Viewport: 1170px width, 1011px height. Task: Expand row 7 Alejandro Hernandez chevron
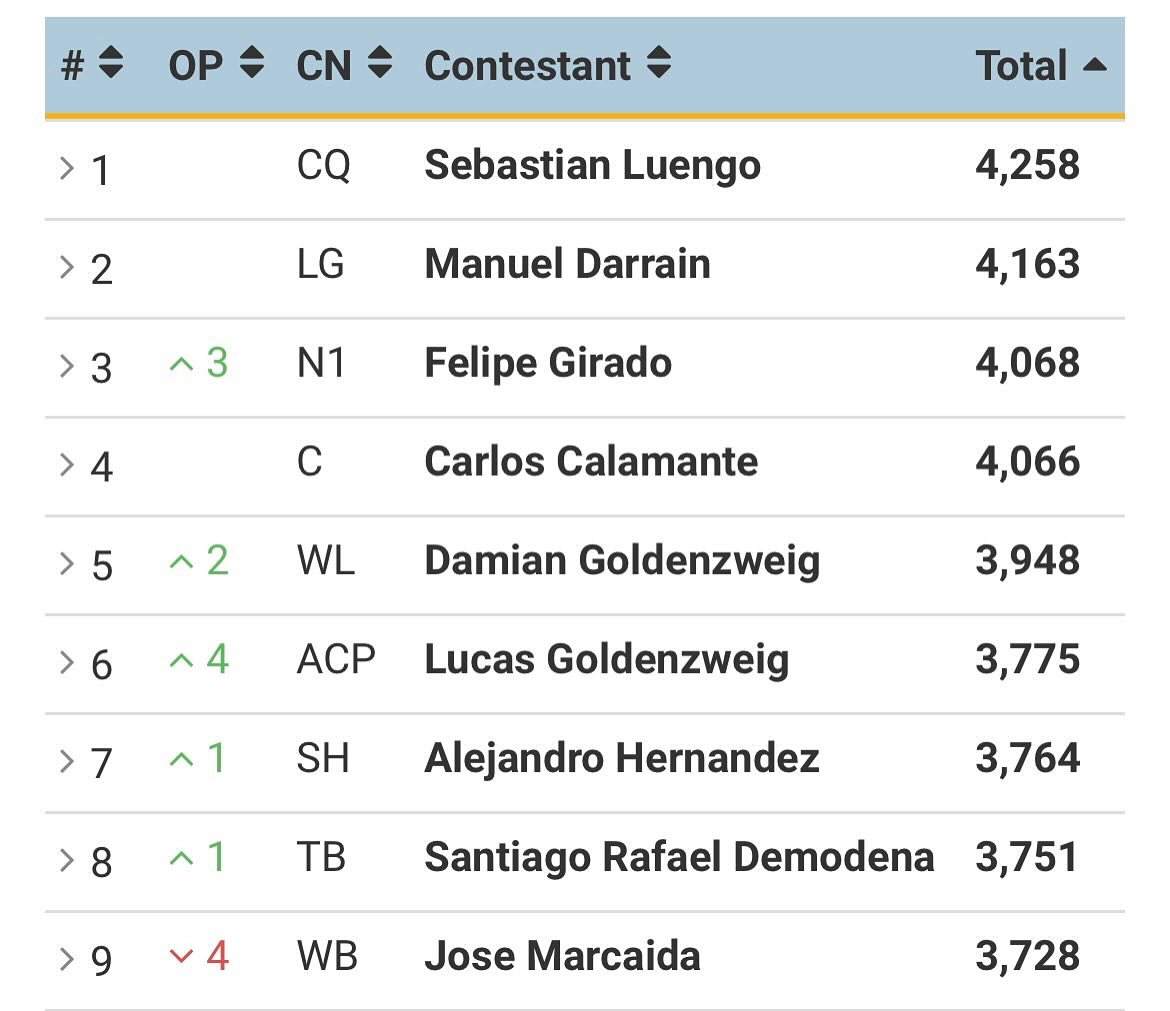click(66, 761)
